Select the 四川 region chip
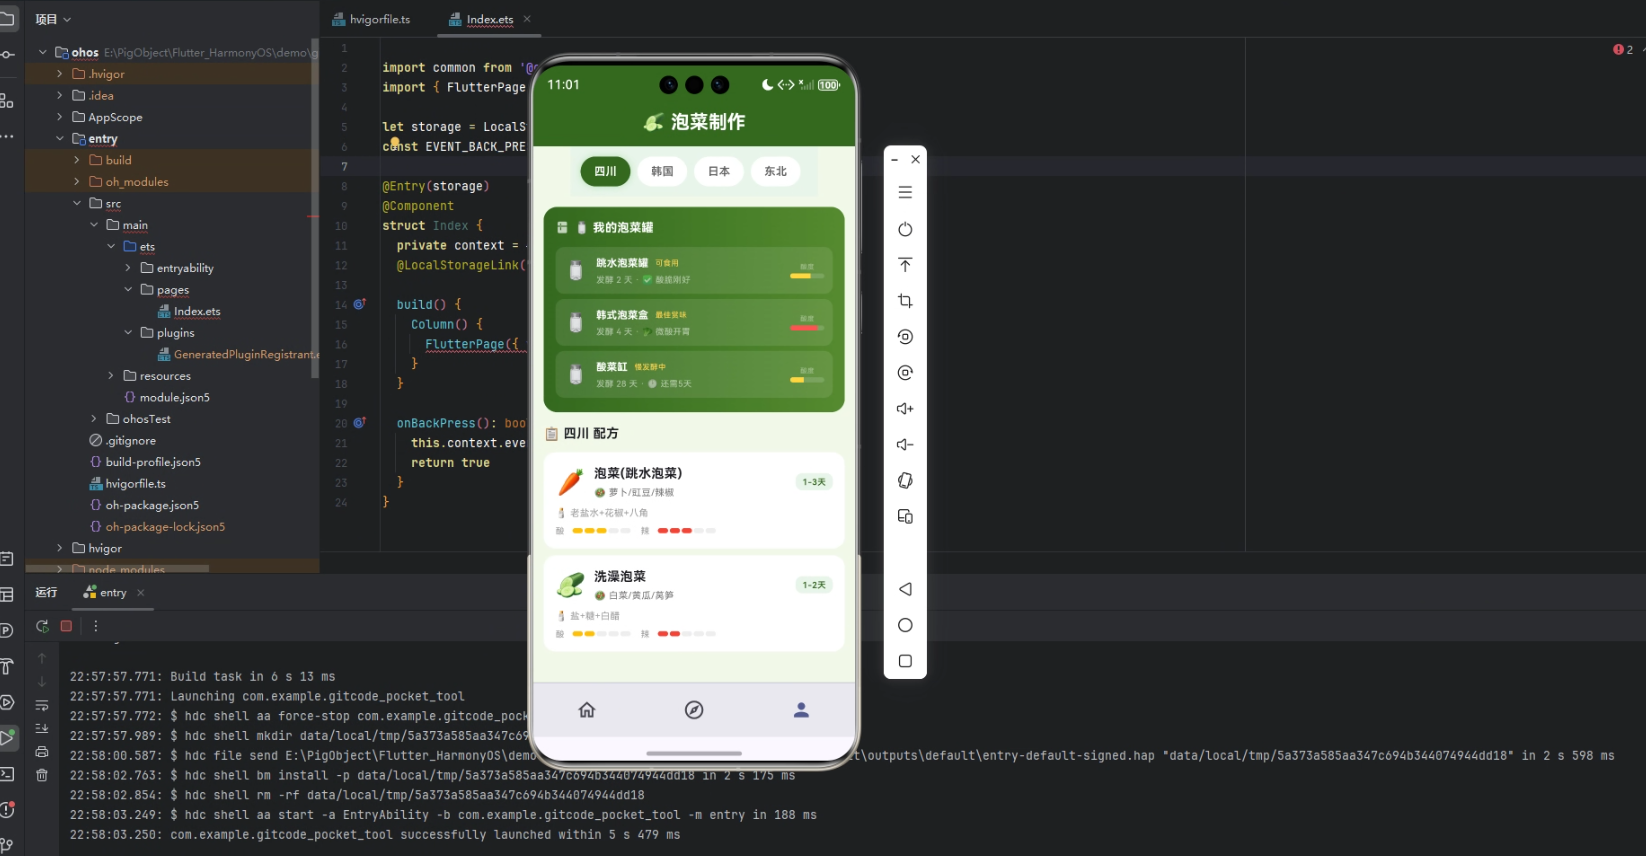Viewport: 1646px width, 856px height. click(x=605, y=171)
